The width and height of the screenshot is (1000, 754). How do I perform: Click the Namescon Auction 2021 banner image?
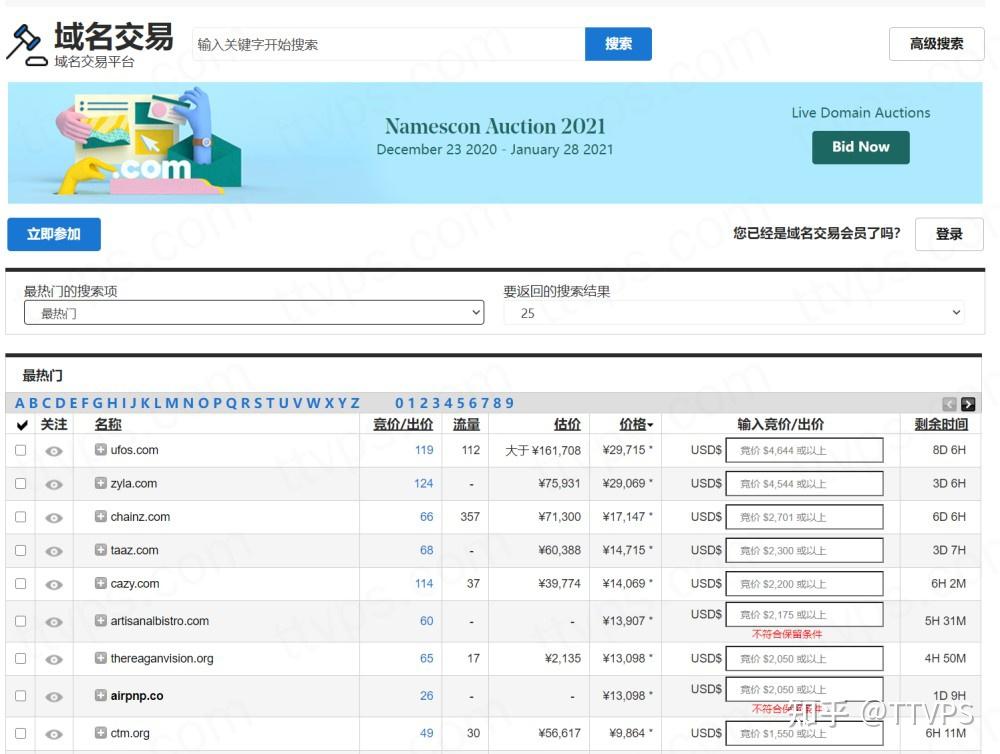[495, 143]
